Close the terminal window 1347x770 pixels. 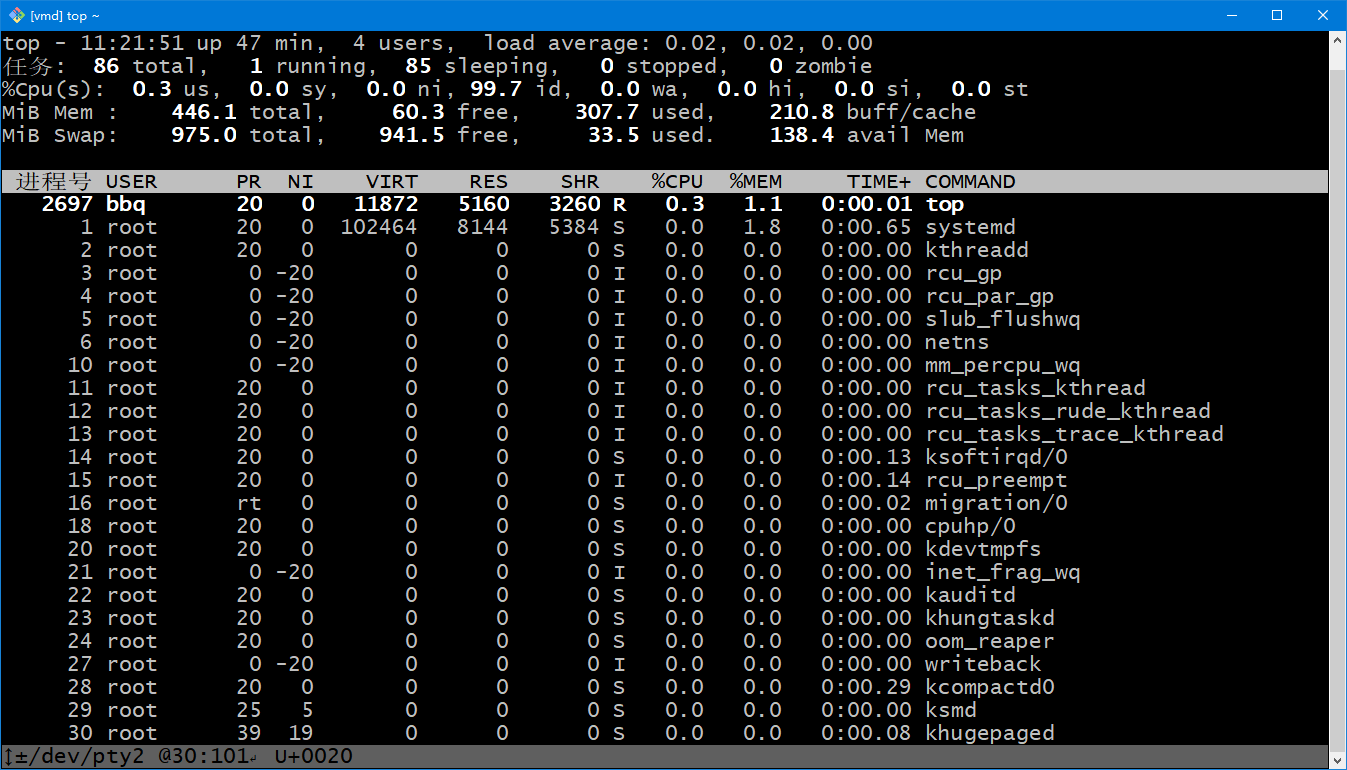[1323, 15]
